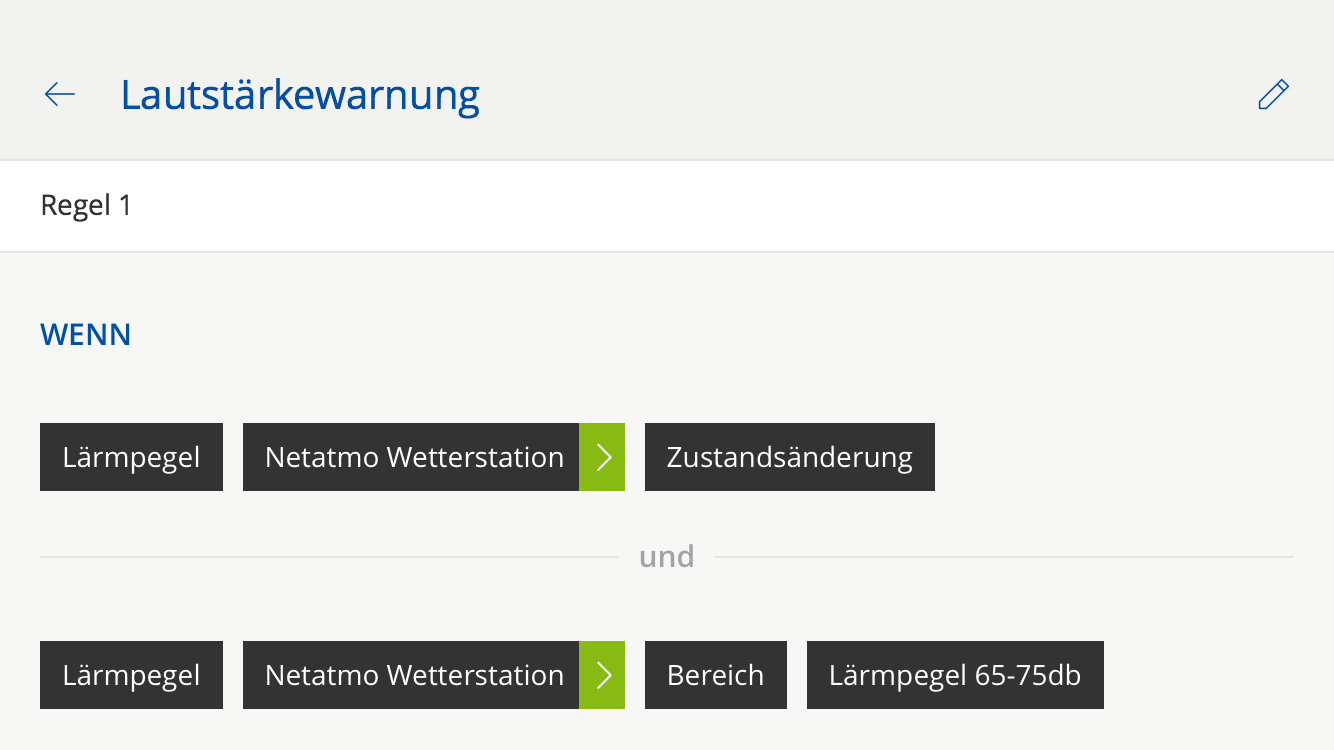This screenshot has width=1334, height=750.
Task: Click the pencil edit icon
Action: [1273, 94]
